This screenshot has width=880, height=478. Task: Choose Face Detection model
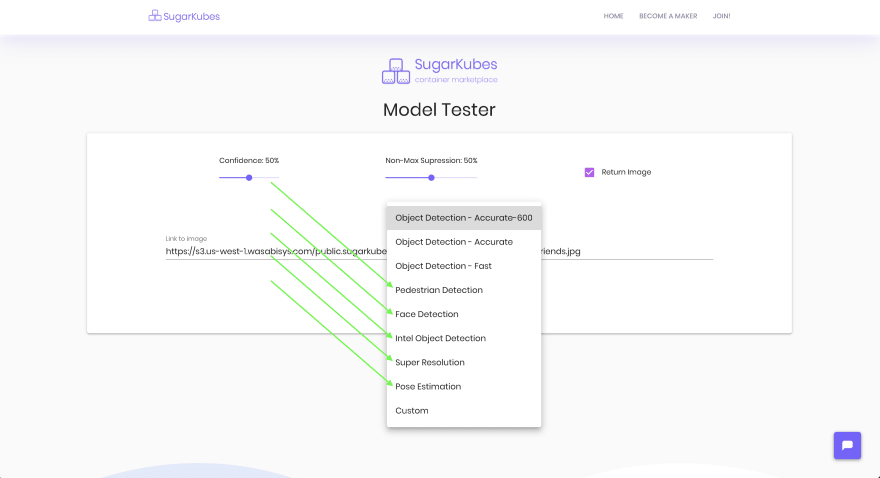click(x=464, y=314)
